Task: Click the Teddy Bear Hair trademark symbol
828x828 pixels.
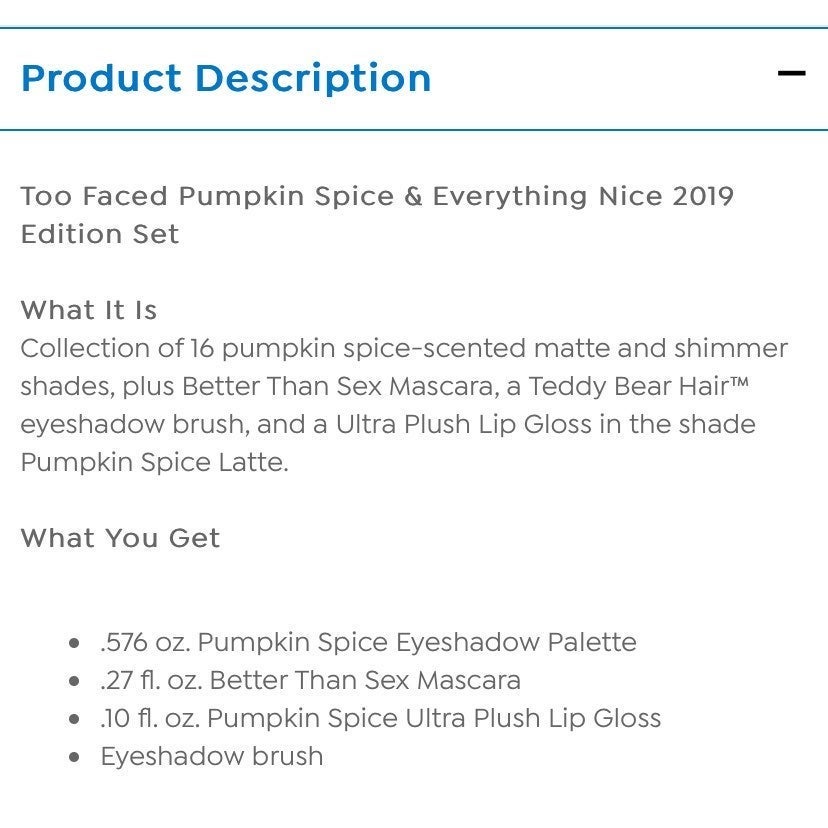Action: coord(739,381)
